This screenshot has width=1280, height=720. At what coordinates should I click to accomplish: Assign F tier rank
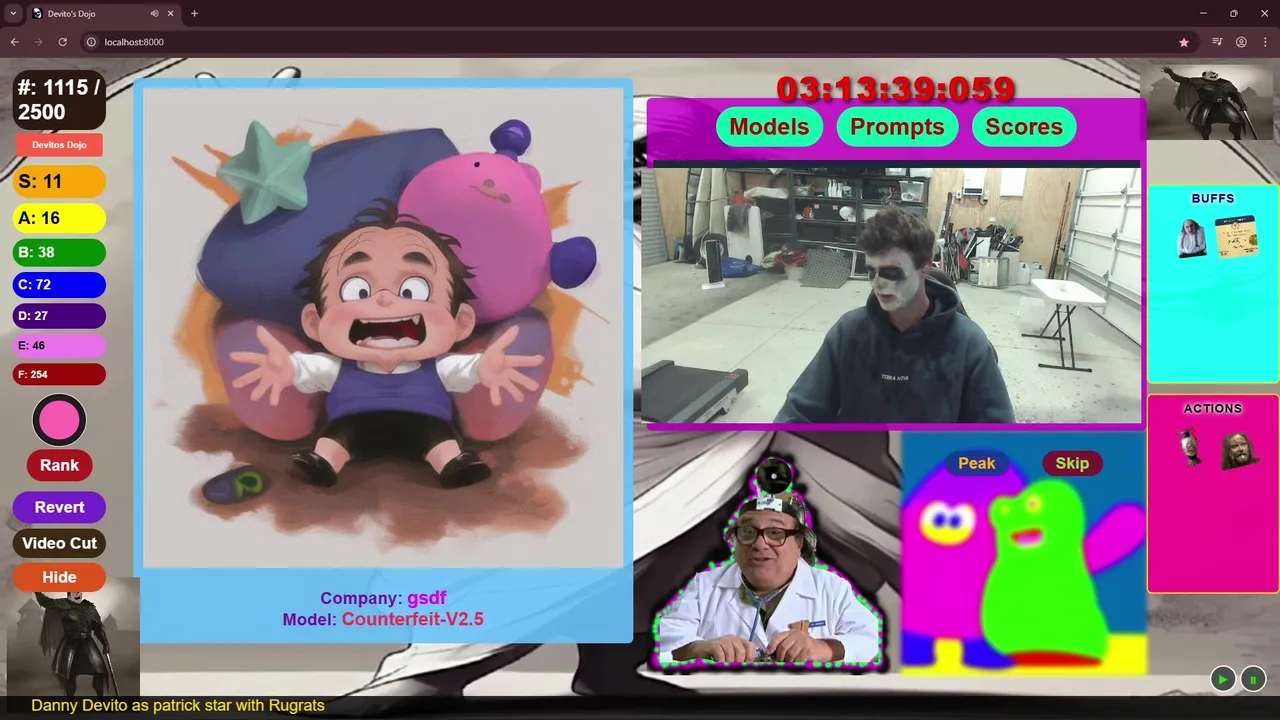[x=59, y=374]
